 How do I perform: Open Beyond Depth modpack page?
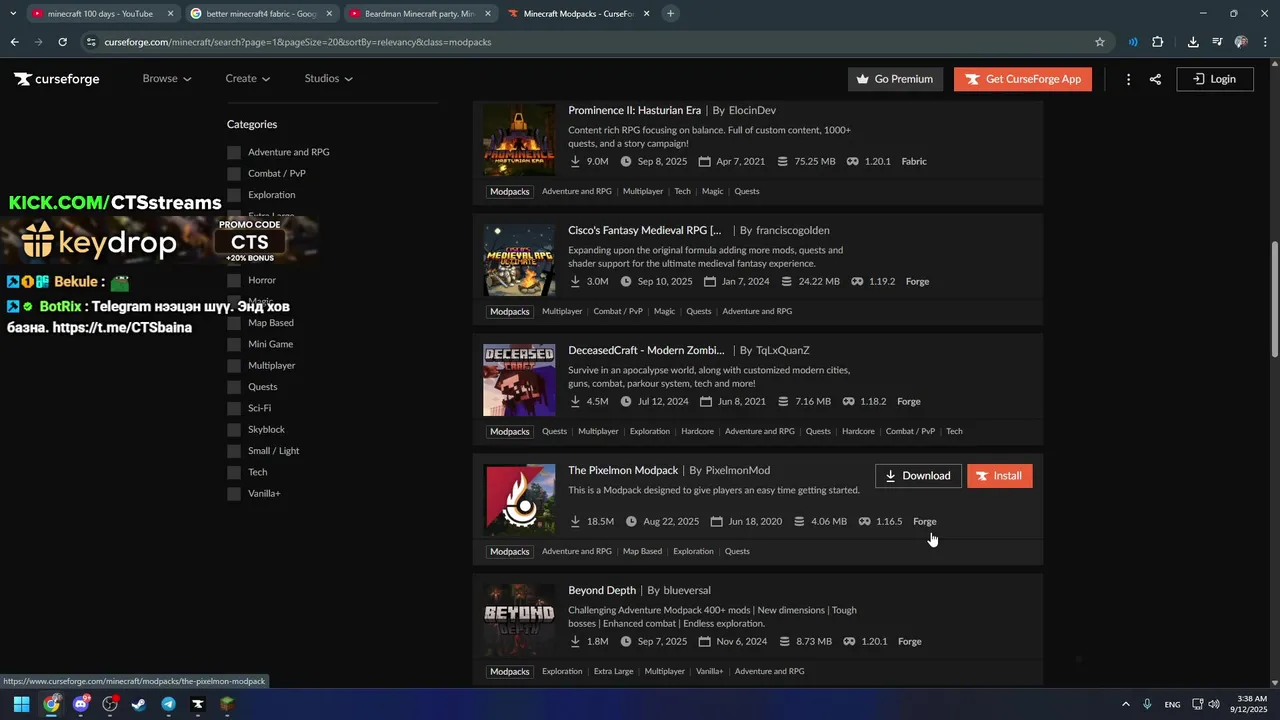coord(602,590)
